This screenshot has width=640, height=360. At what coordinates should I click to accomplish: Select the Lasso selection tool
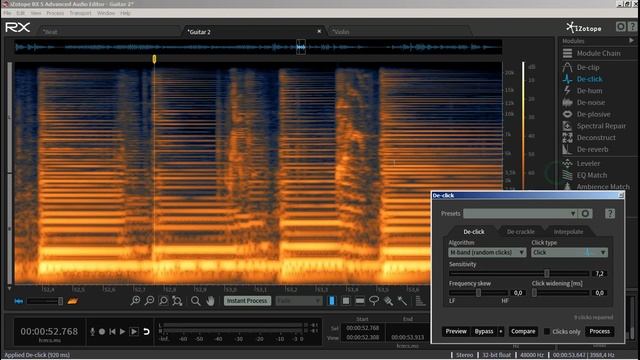click(x=373, y=301)
